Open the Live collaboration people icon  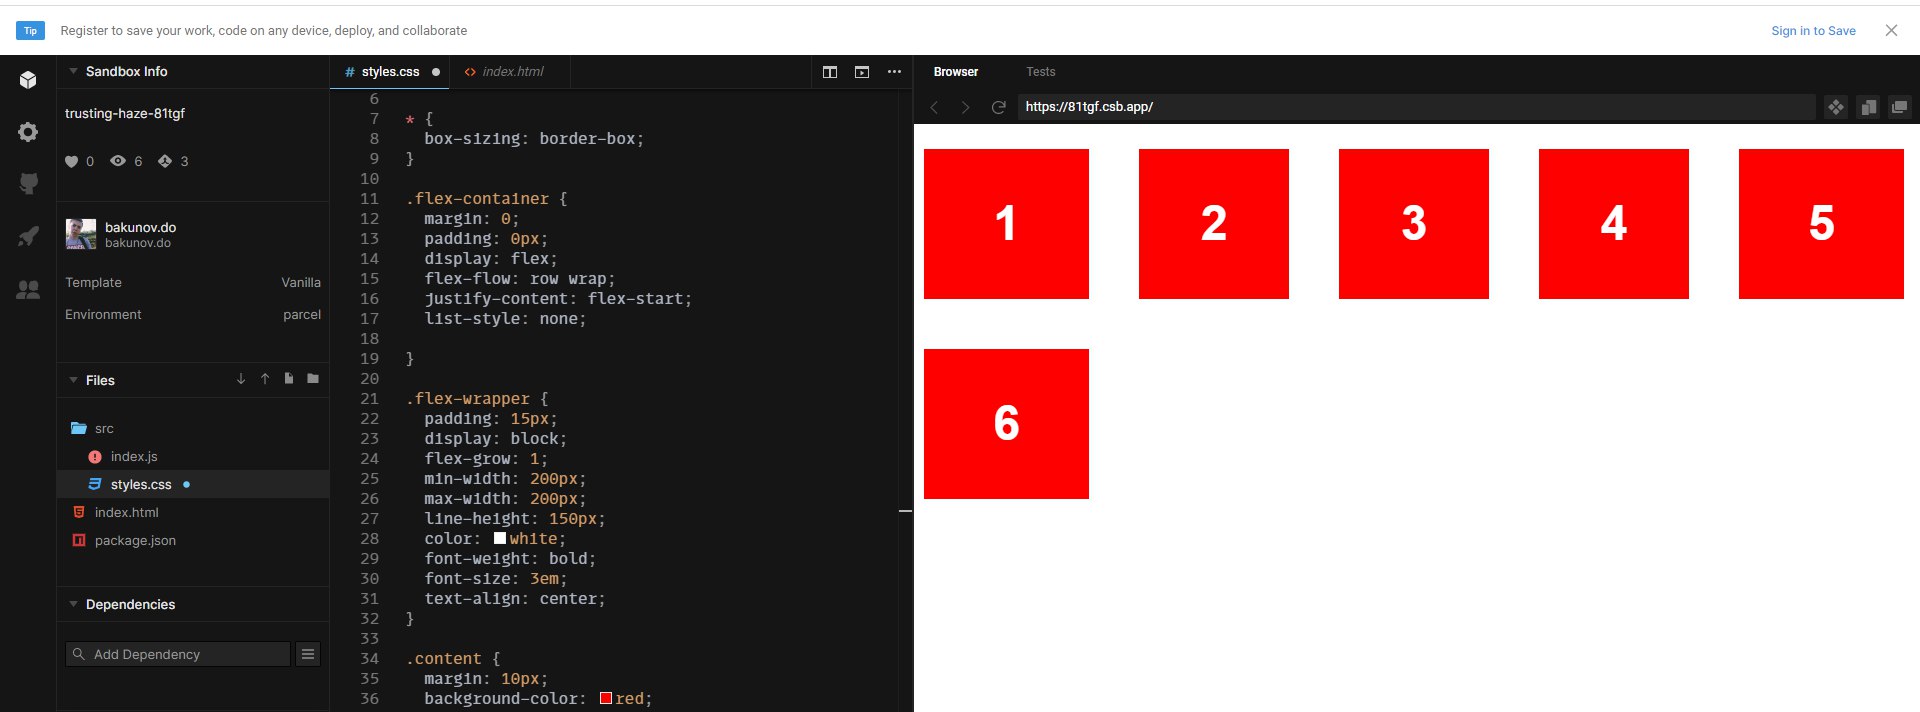tap(28, 290)
